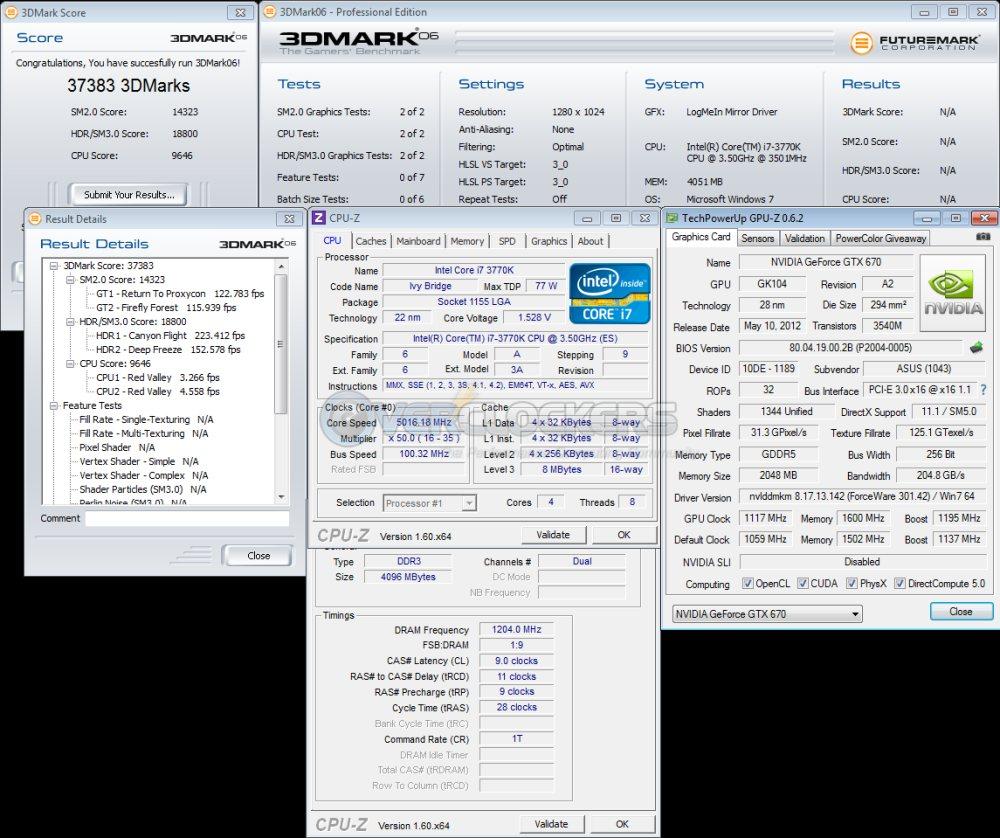Screen dimensions: 1000x838
Task: Click OK in the front CPU-Z window
Action: [x=624, y=534]
